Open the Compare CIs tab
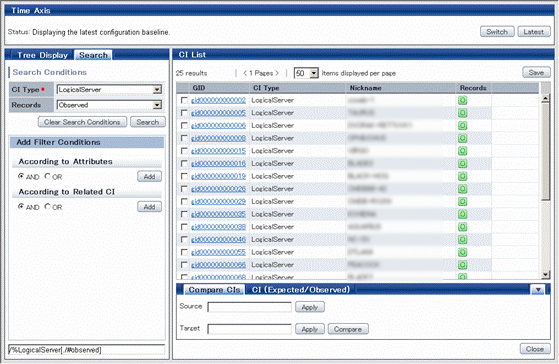 (x=214, y=290)
